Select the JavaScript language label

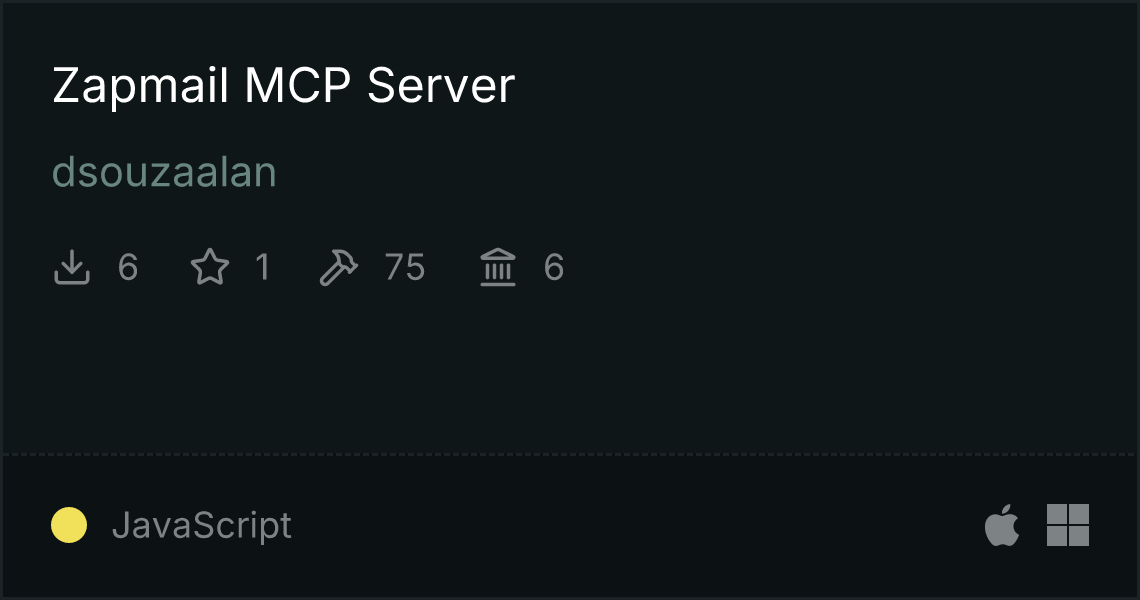point(202,525)
